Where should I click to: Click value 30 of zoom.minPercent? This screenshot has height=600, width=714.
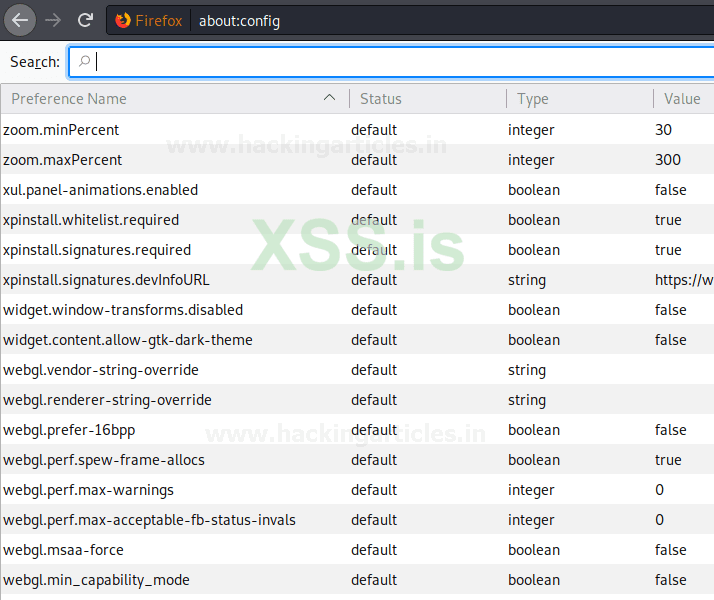(663, 130)
